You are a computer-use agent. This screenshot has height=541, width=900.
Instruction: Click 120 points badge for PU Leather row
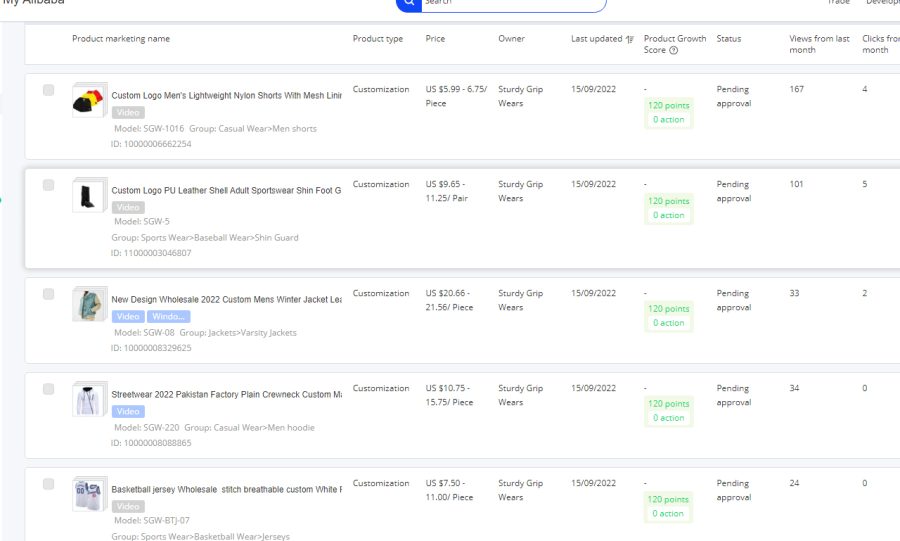(x=669, y=201)
